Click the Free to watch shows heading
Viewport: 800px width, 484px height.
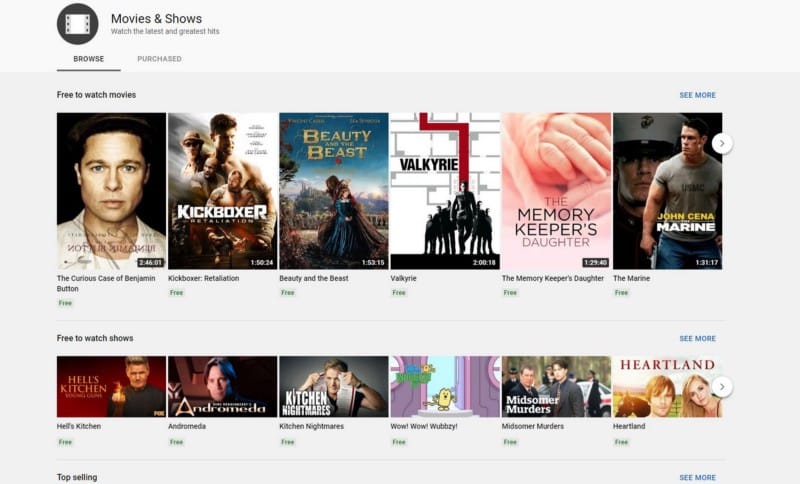point(95,338)
